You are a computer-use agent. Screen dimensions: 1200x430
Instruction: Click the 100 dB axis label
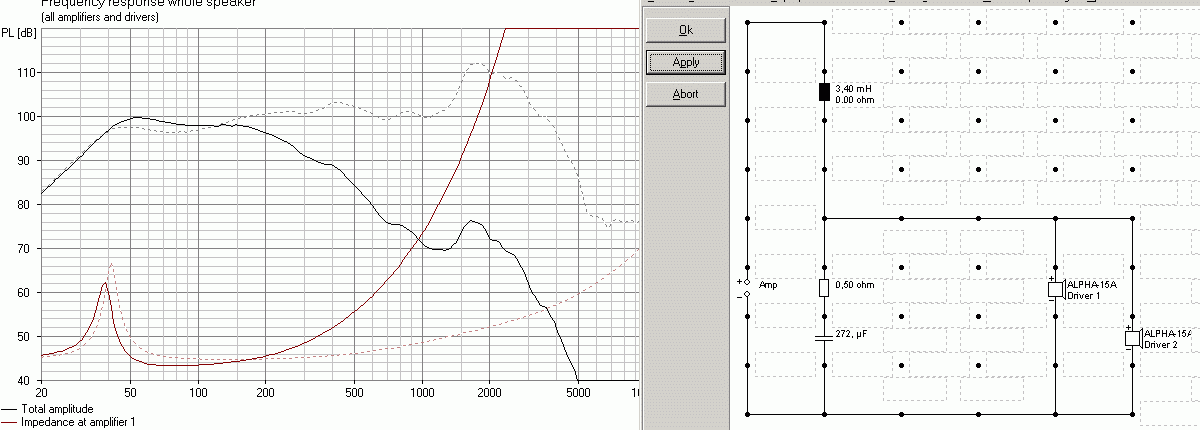[28, 117]
